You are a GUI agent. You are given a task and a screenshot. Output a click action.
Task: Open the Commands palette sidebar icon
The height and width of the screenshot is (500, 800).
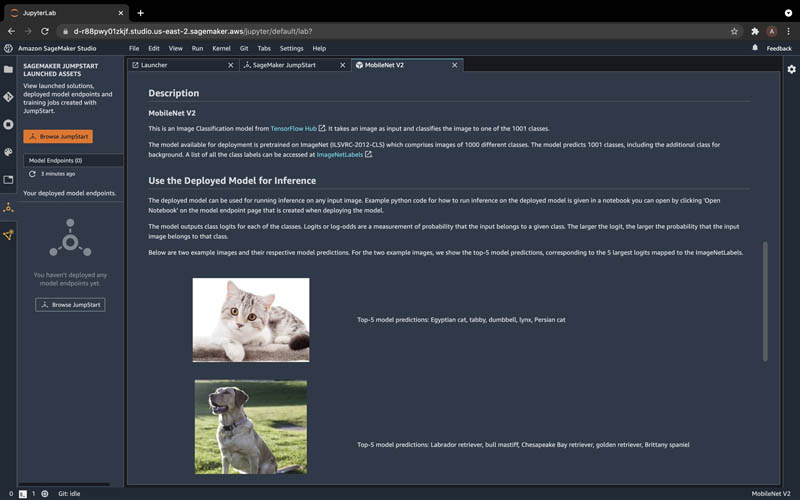click(x=8, y=152)
